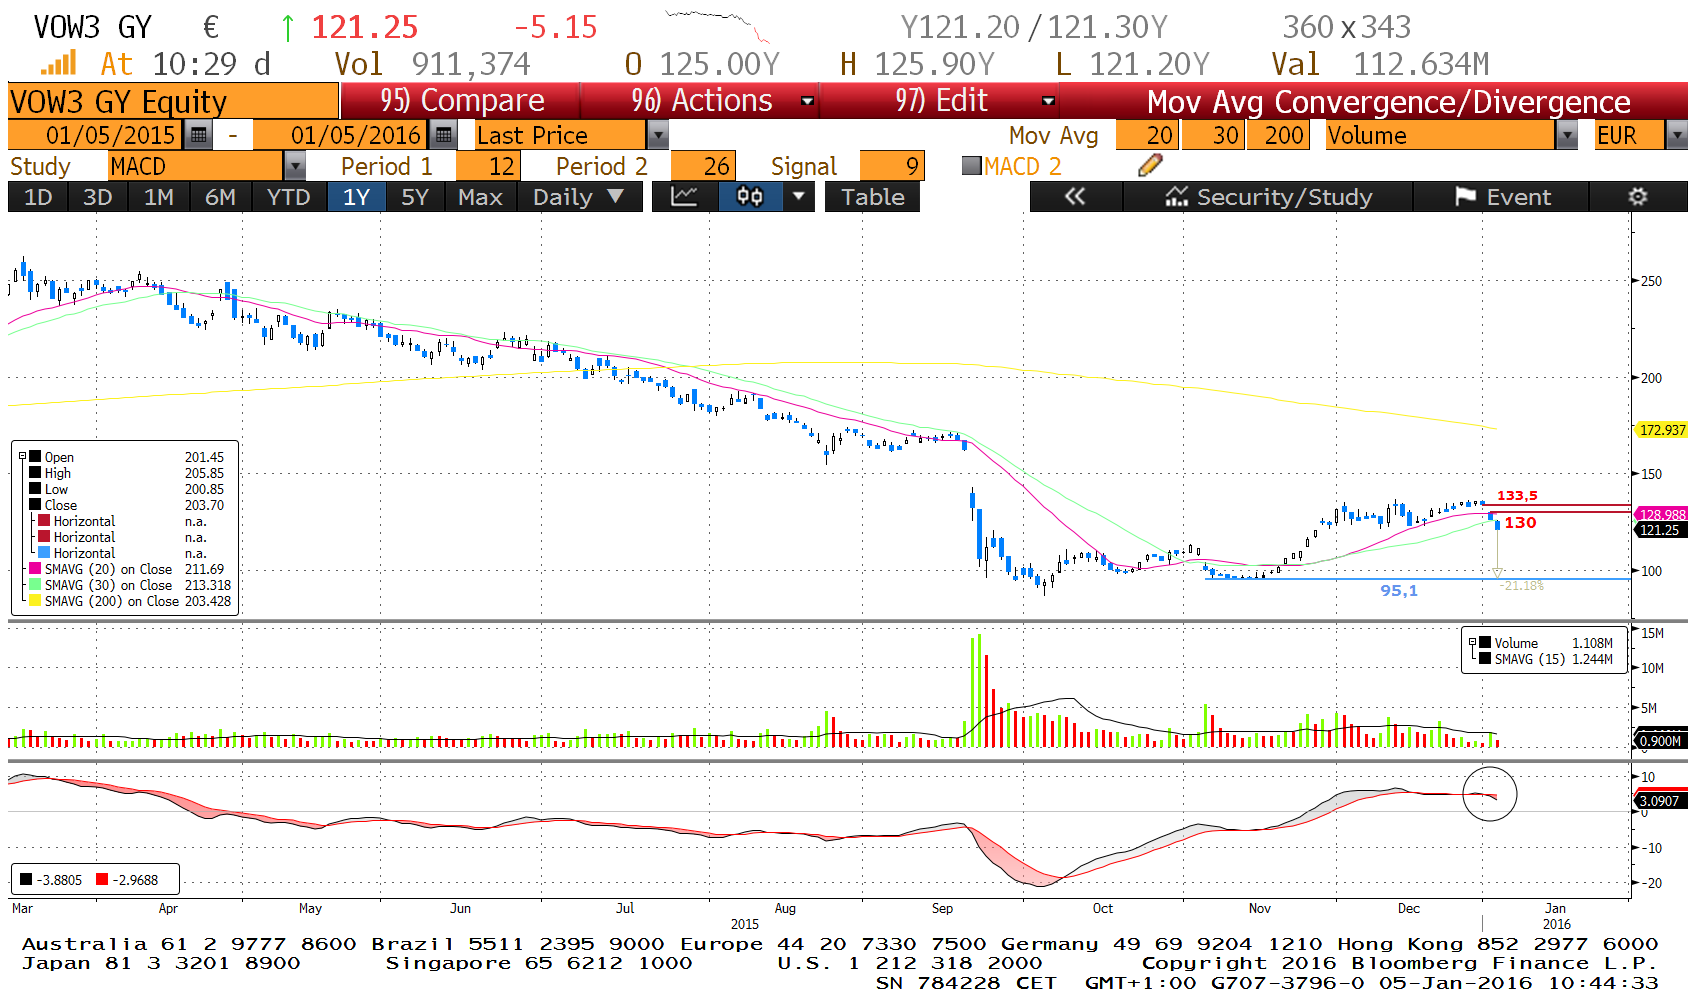Image resolution: width=1696 pixels, height=1001 pixels.
Task: Click the 121.25 last price axis label
Action: pos(1660,530)
